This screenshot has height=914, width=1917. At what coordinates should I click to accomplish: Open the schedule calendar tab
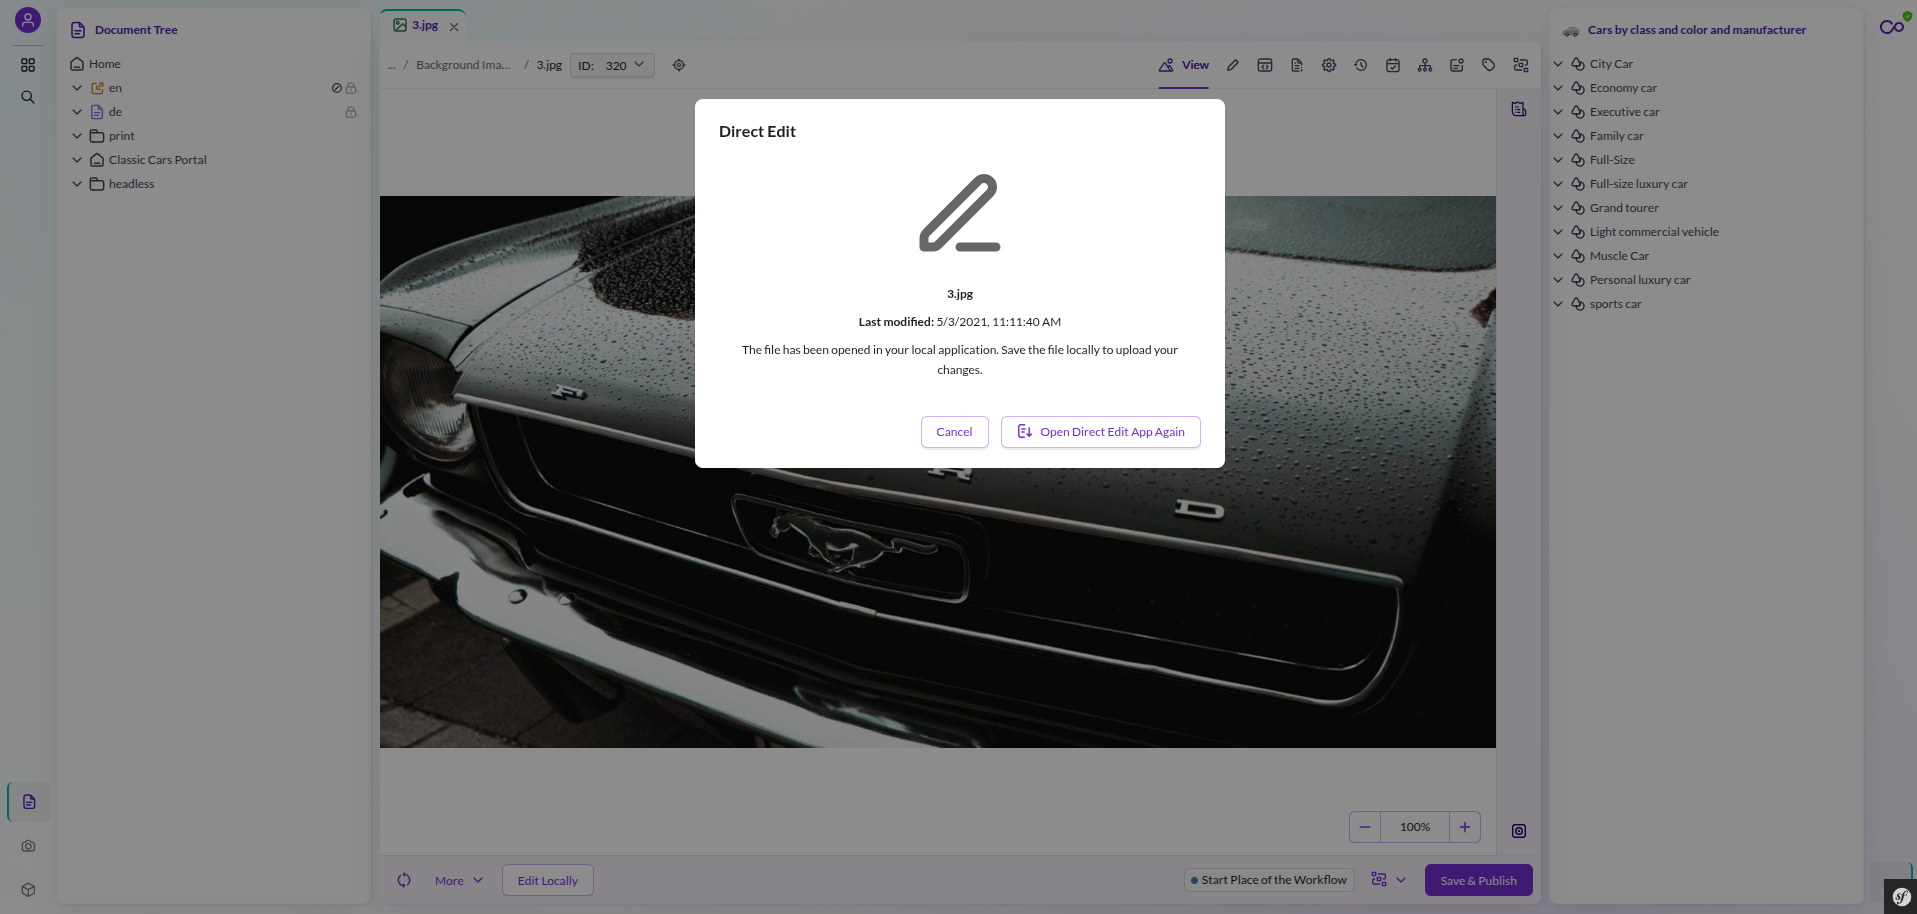pos(1393,65)
